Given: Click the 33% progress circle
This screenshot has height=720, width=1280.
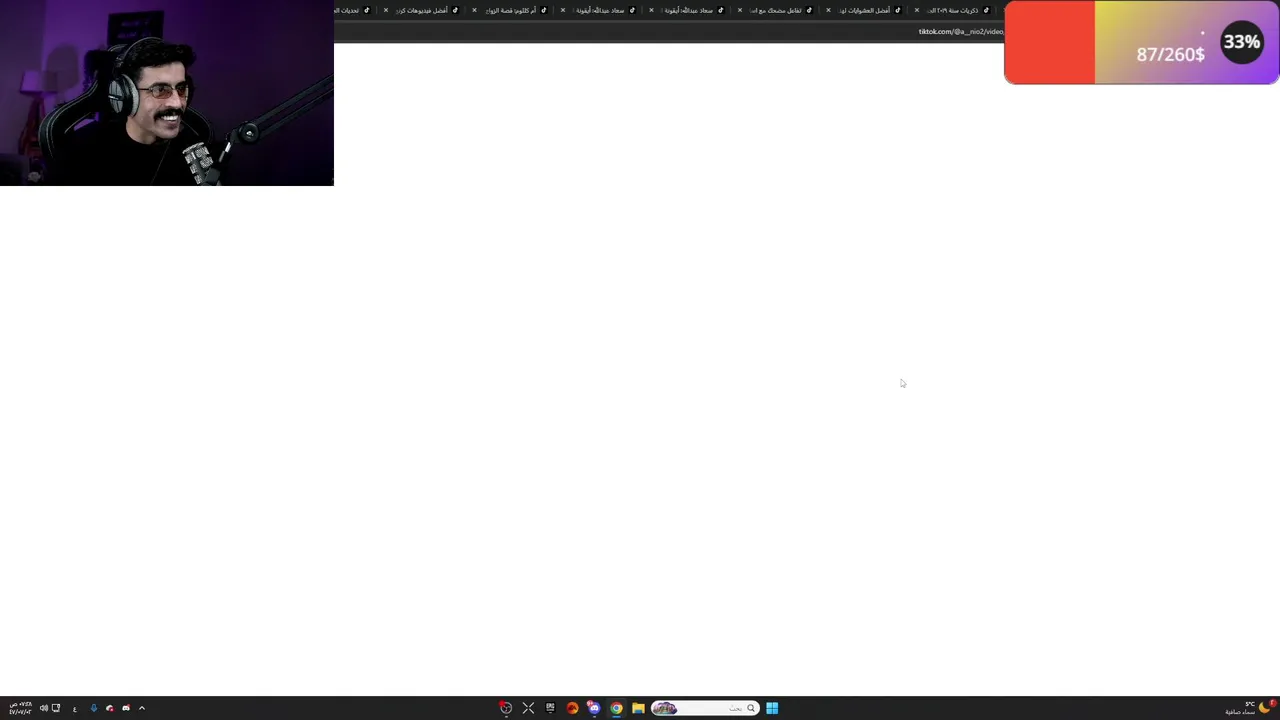Looking at the screenshot, I should [x=1241, y=42].
